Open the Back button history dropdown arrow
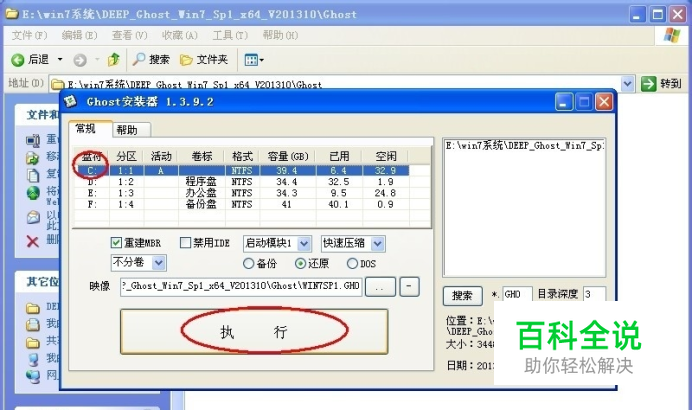 click(x=60, y=59)
